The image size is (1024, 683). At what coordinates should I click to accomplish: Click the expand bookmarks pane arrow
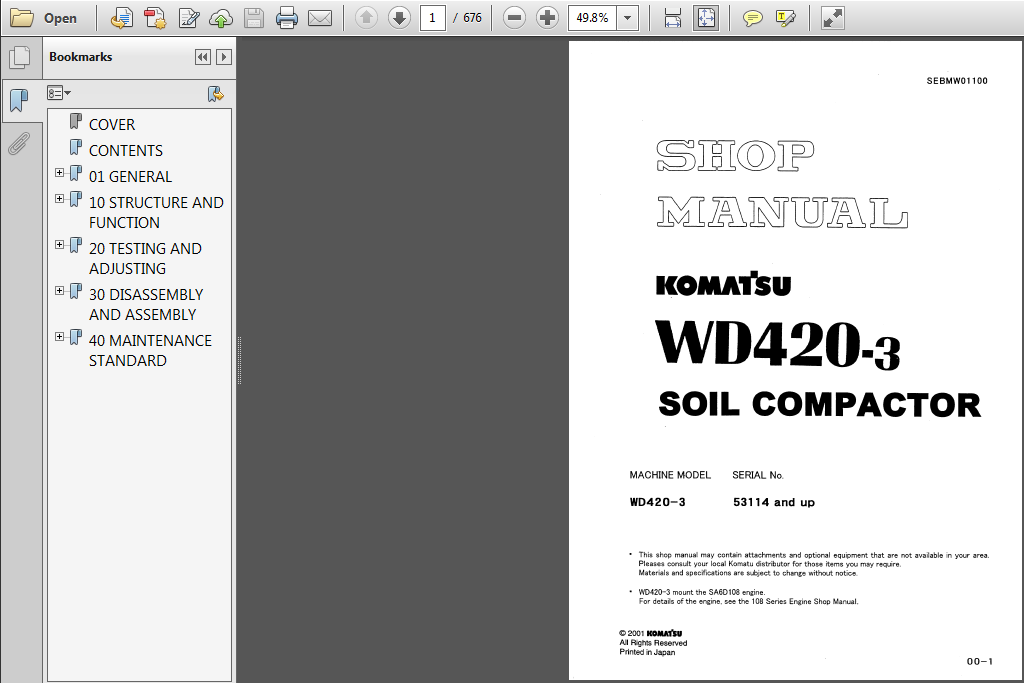point(224,57)
